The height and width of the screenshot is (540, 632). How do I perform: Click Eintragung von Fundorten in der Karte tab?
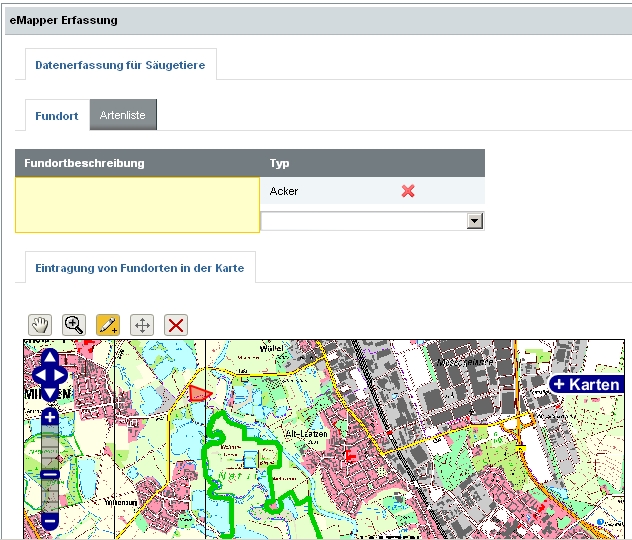(x=139, y=267)
